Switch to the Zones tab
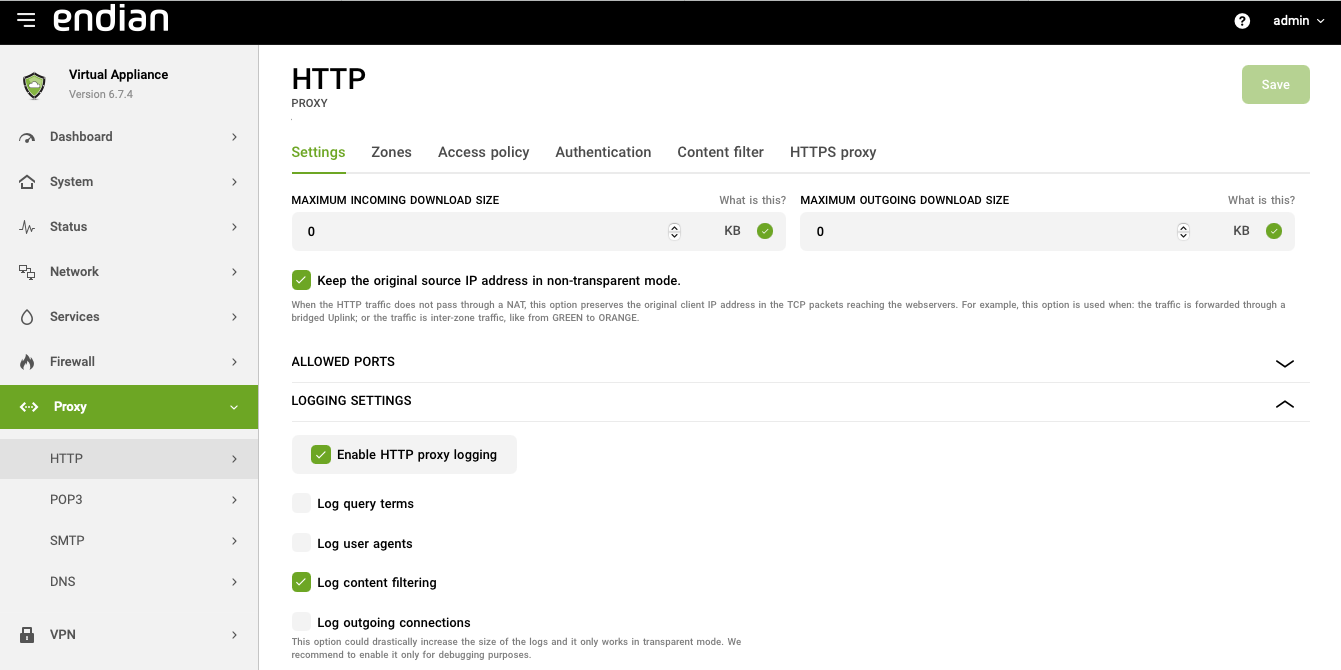This screenshot has width=1341, height=670. [x=391, y=152]
